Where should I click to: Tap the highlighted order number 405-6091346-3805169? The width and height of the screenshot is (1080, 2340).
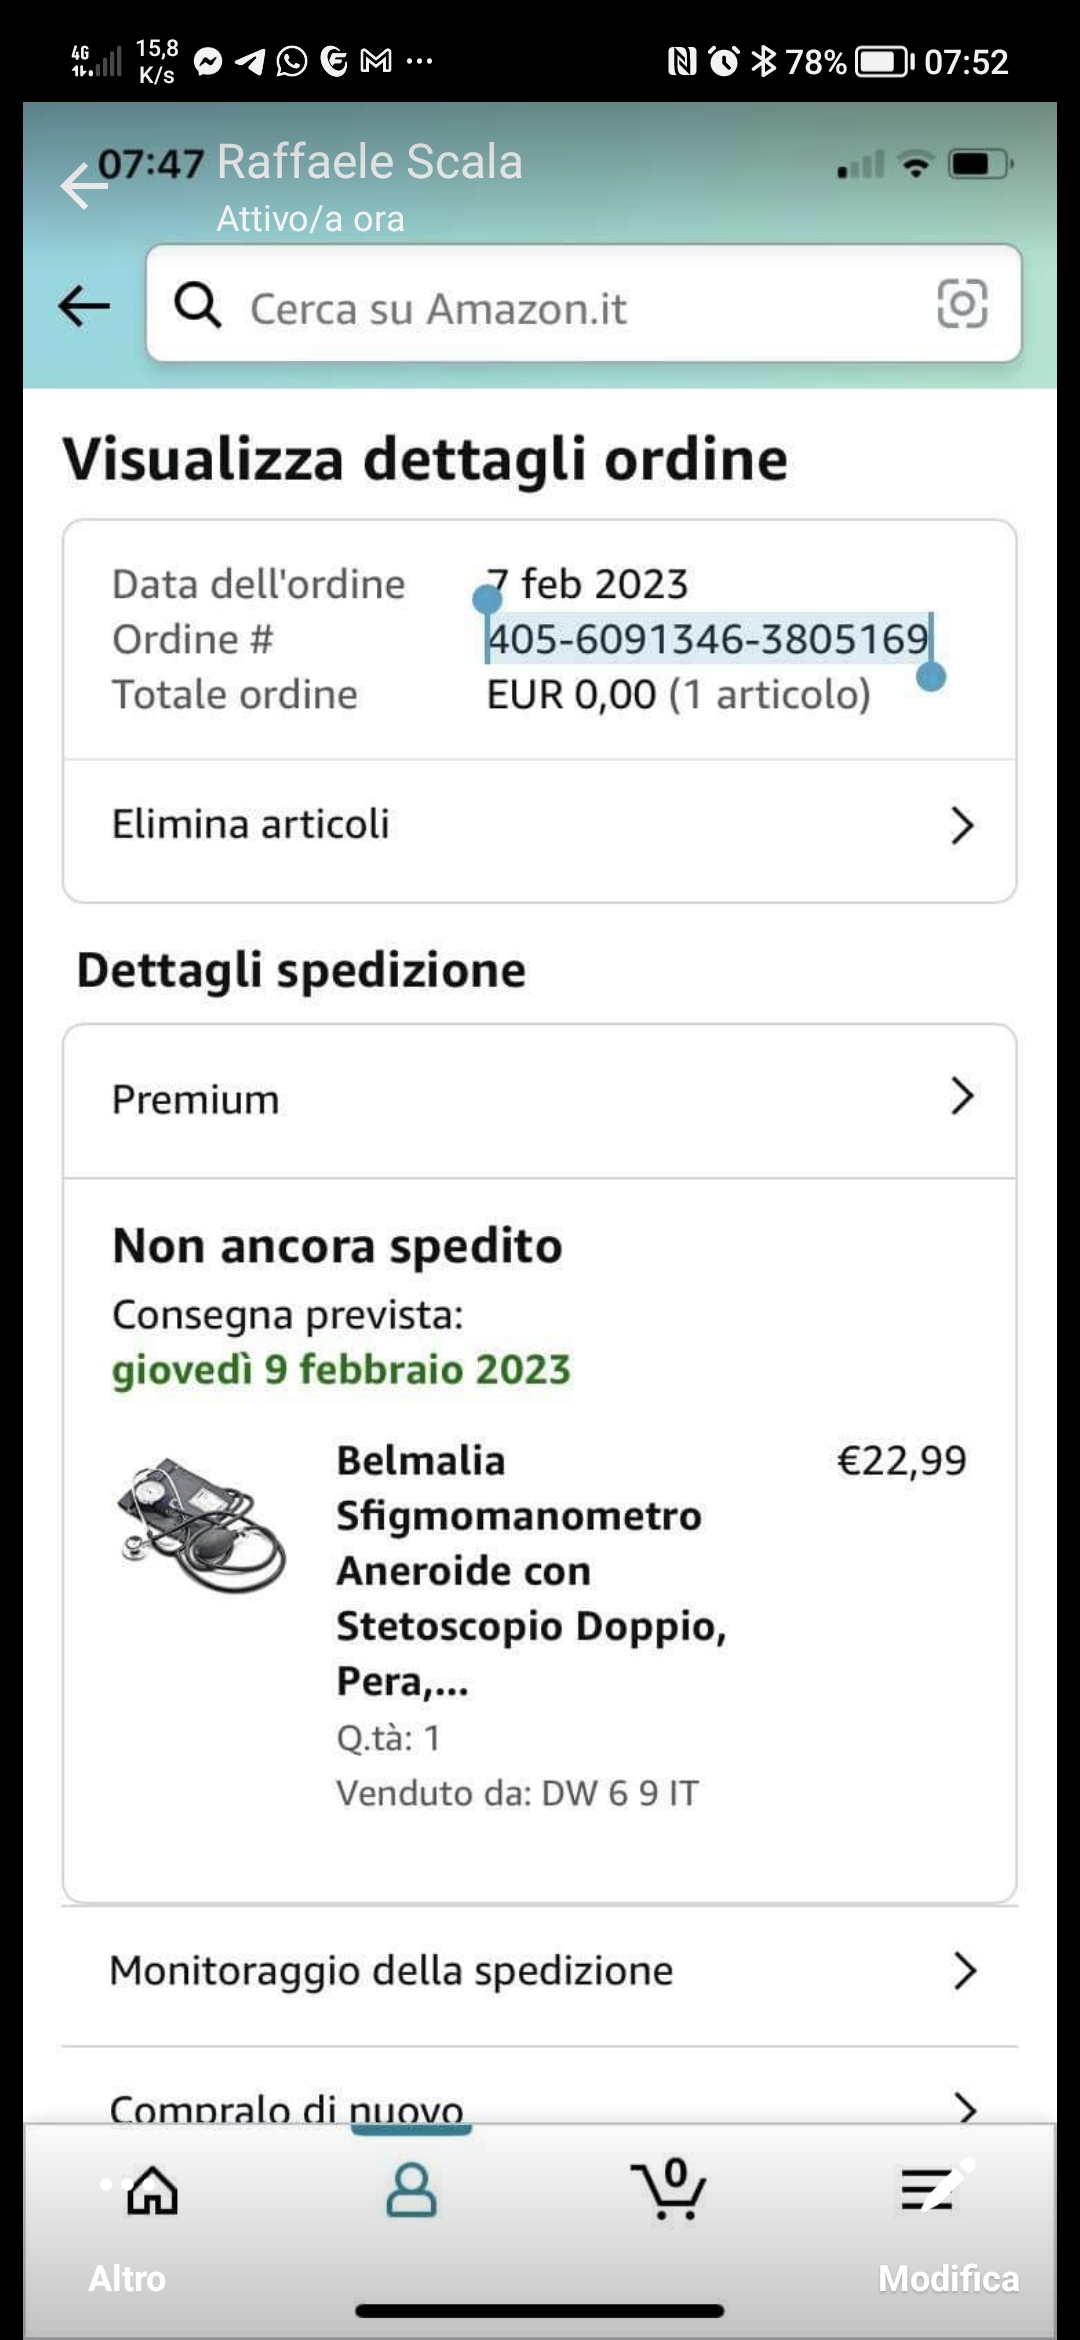tap(707, 639)
